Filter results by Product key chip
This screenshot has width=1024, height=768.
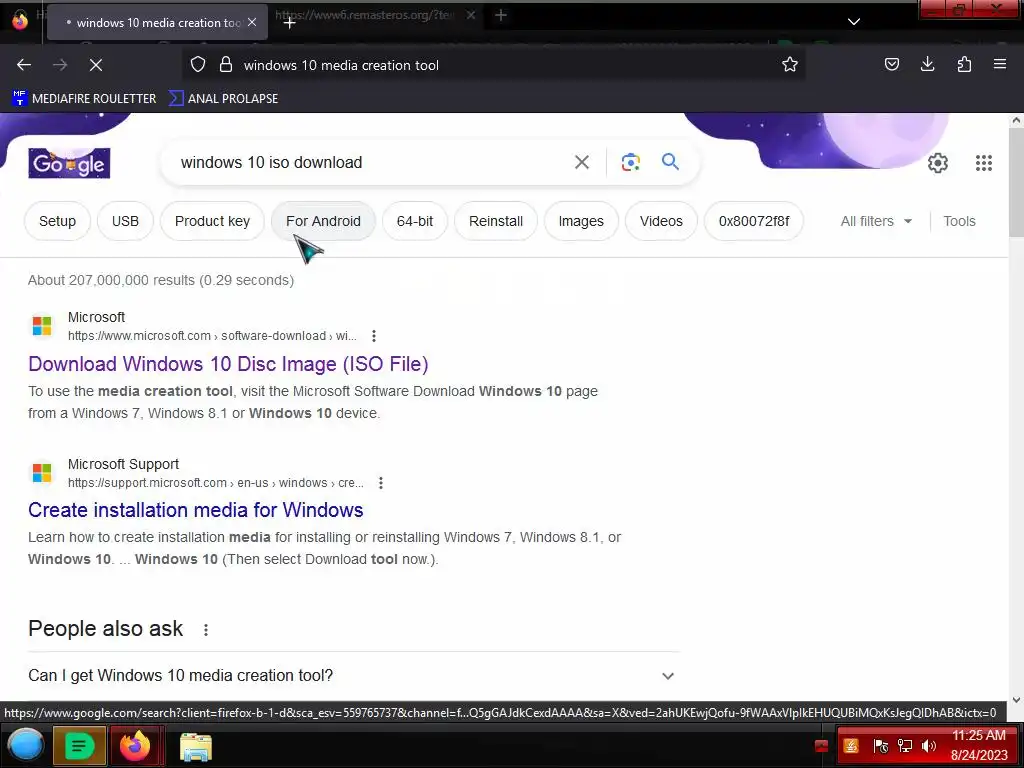click(x=212, y=221)
